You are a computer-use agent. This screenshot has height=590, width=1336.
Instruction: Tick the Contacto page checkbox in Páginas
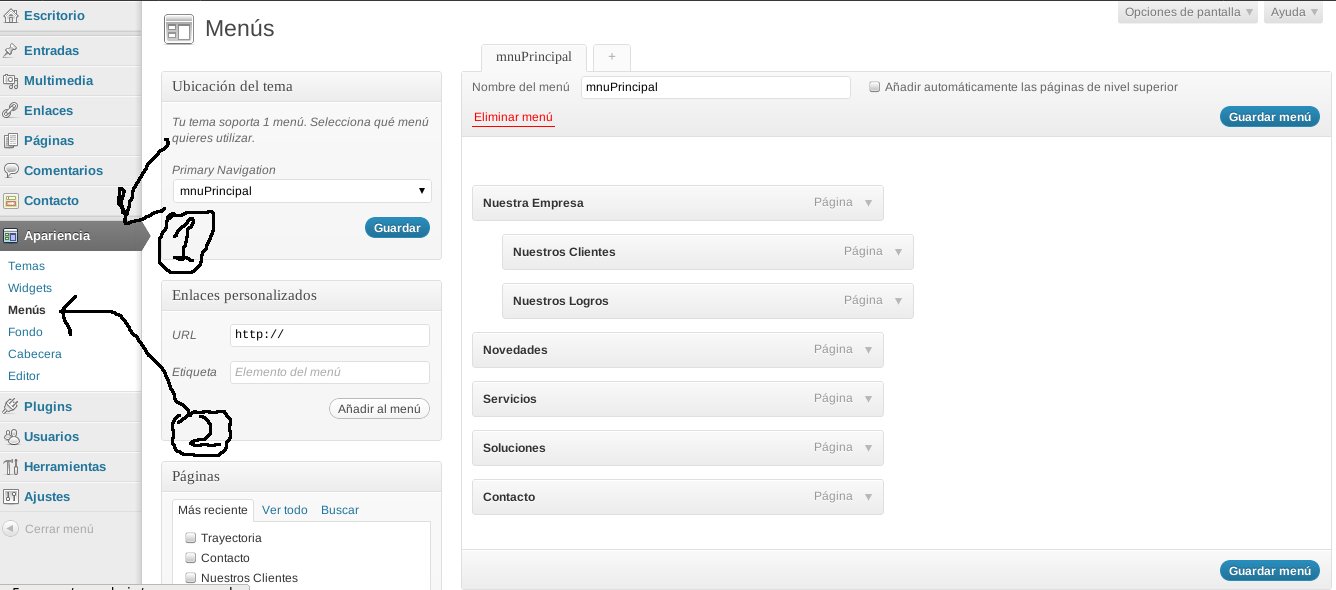pos(190,558)
